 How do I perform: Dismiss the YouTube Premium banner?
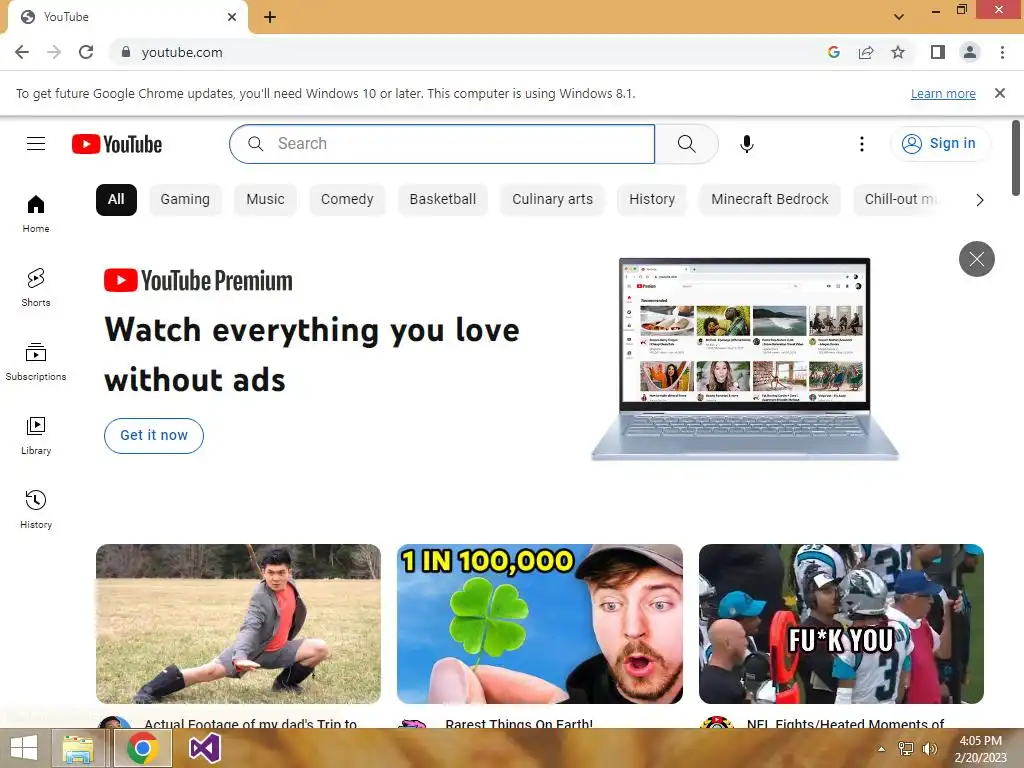(976, 259)
